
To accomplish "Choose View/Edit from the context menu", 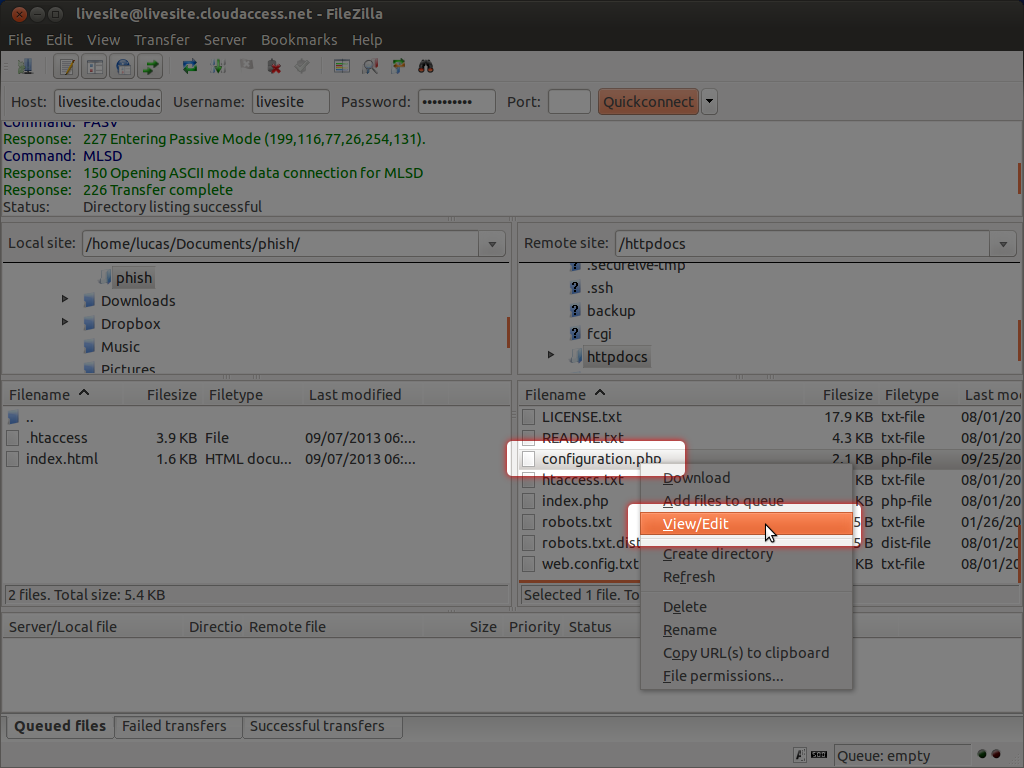I will point(746,524).
